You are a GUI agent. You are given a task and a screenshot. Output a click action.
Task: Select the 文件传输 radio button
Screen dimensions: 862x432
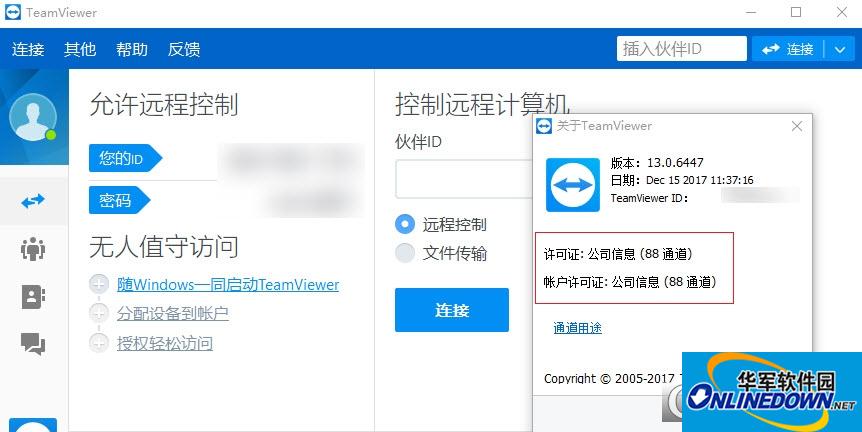pyautogui.click(x=405, y=253)
